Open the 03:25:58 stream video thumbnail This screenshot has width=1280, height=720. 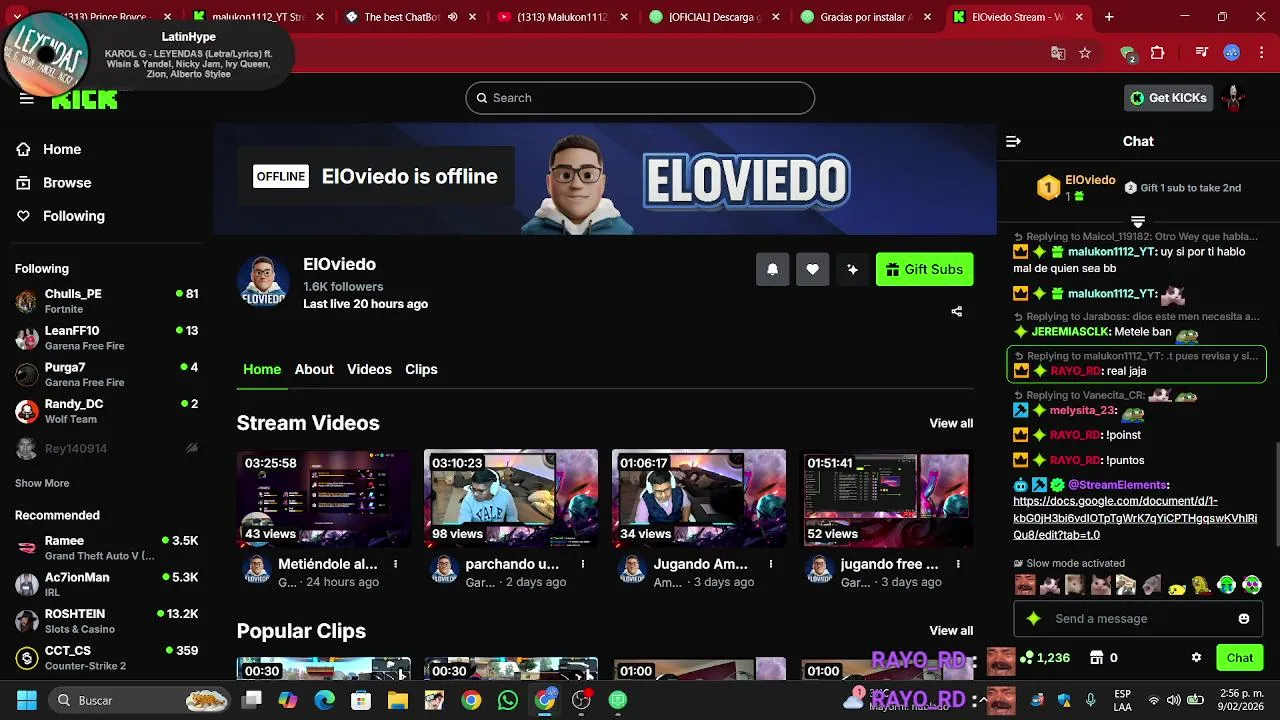point(324,498)
